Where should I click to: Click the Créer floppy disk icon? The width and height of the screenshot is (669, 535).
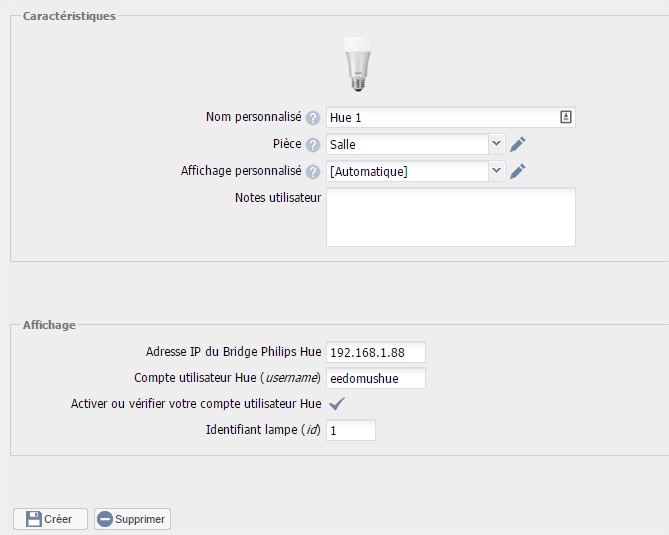[33, 519]
